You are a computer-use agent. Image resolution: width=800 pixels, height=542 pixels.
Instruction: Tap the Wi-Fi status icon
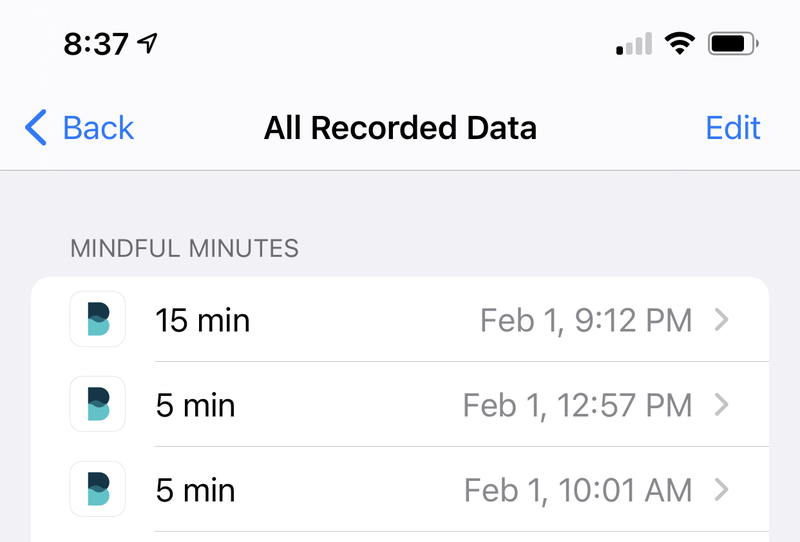point(679,43)
